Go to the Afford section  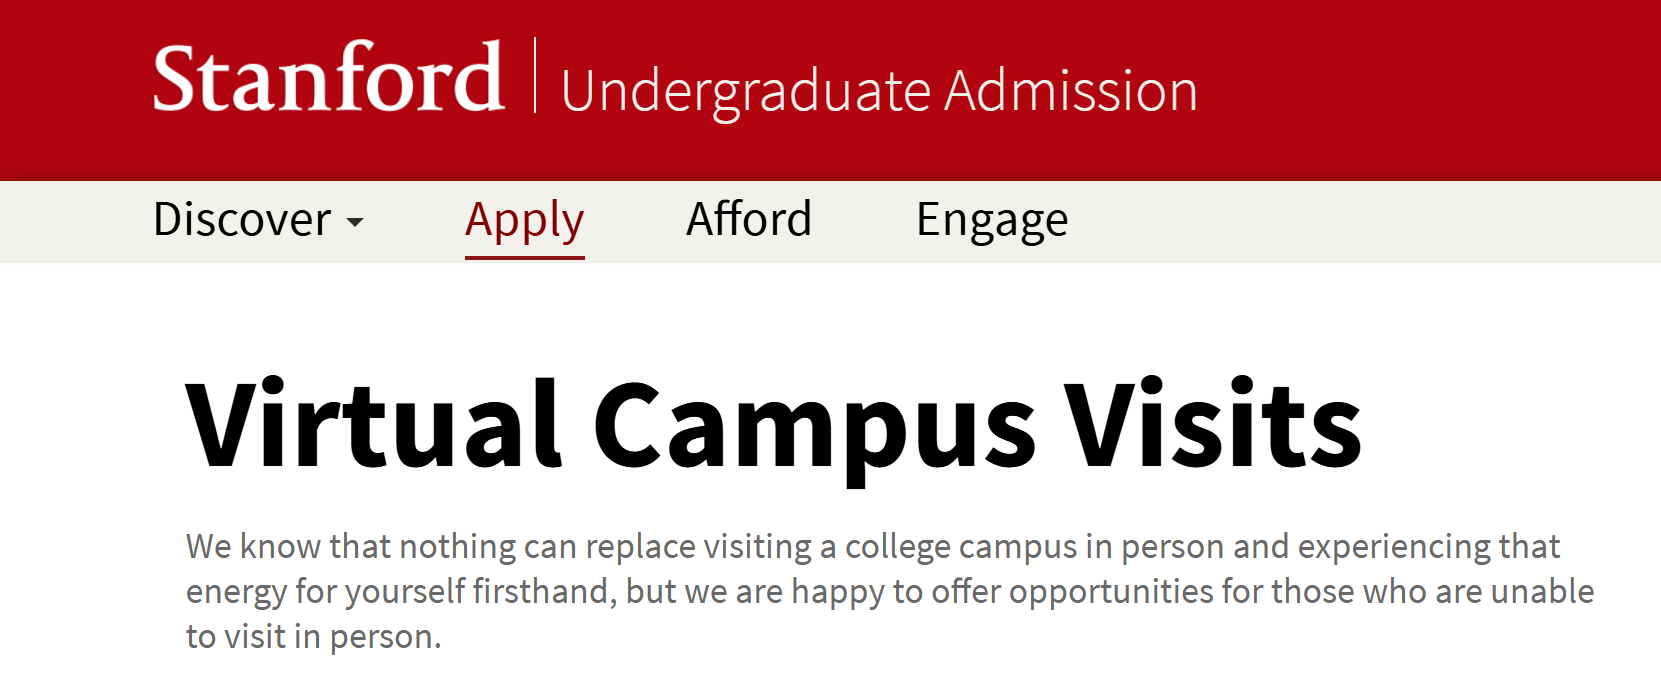coord(749,219)
